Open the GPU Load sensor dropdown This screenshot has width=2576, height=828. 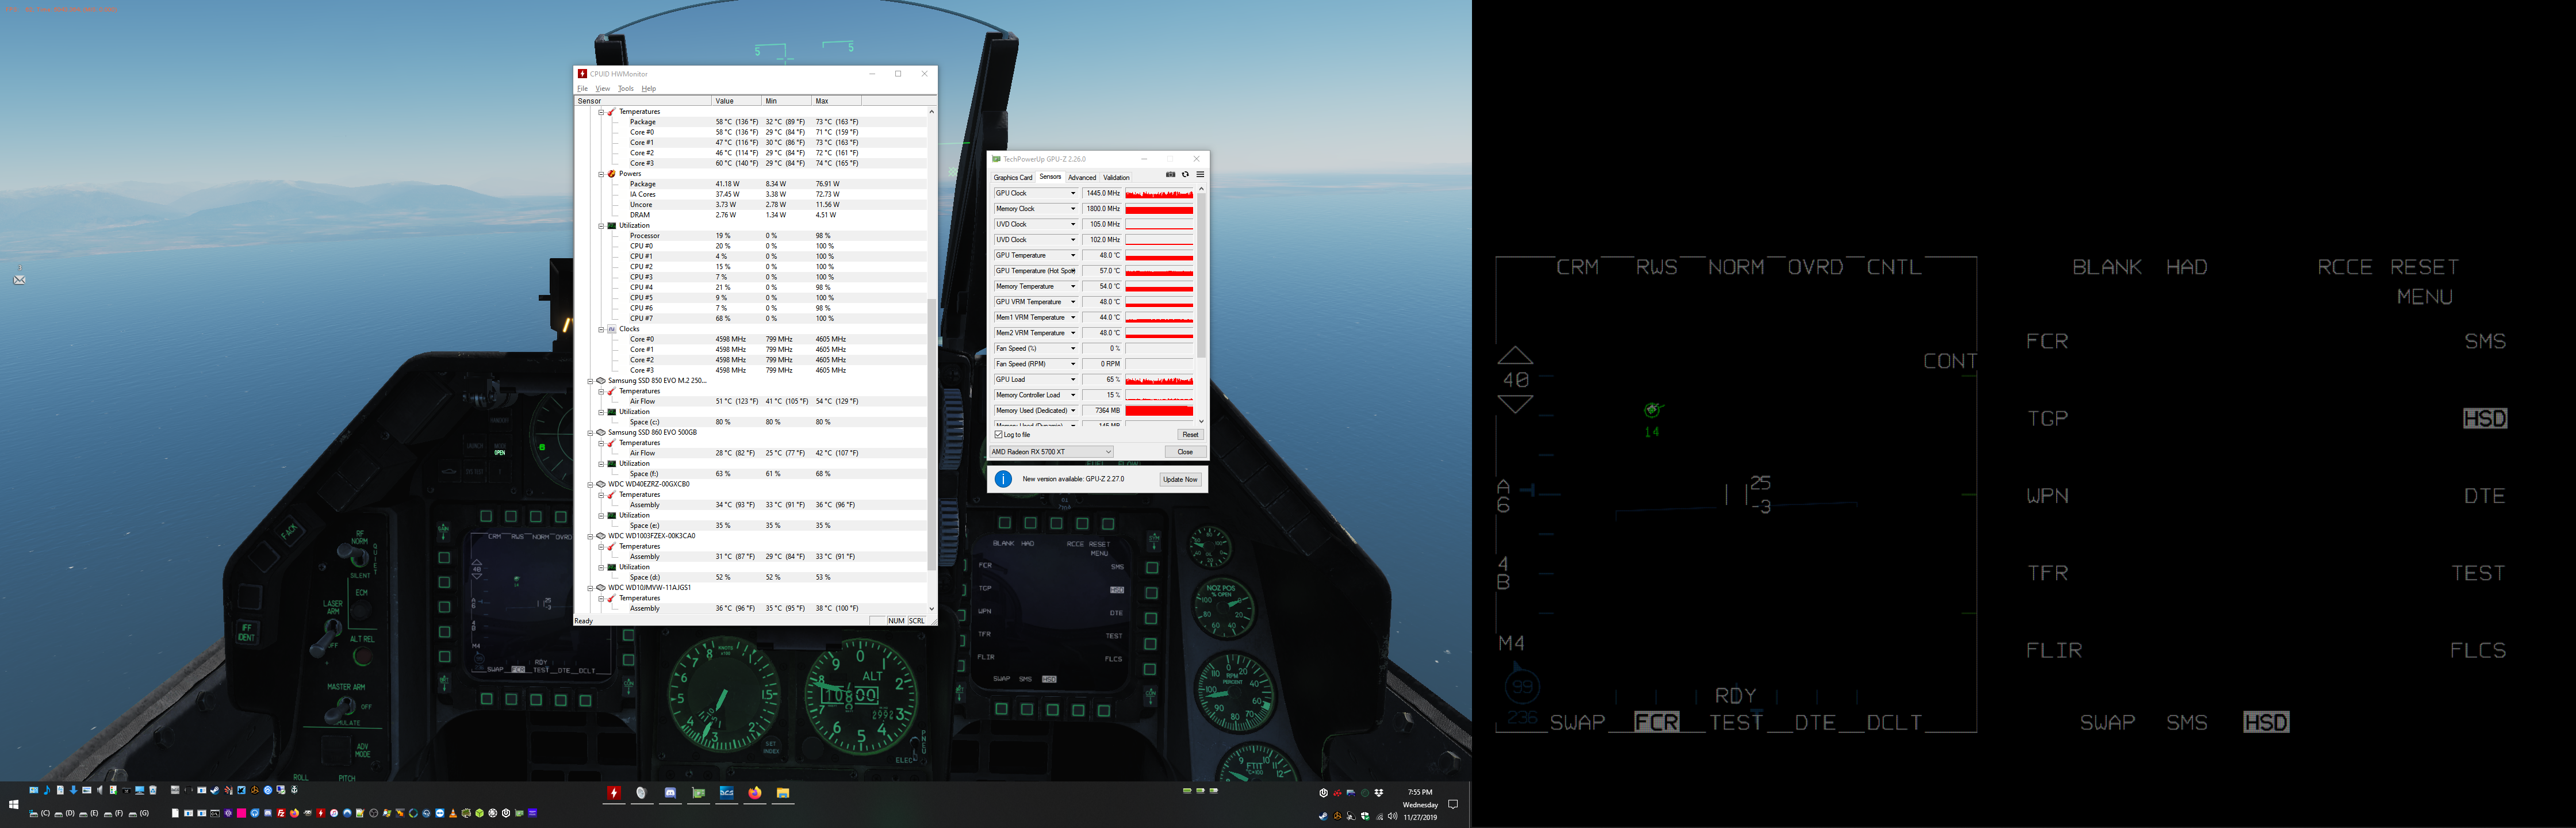pos(1073,380)
